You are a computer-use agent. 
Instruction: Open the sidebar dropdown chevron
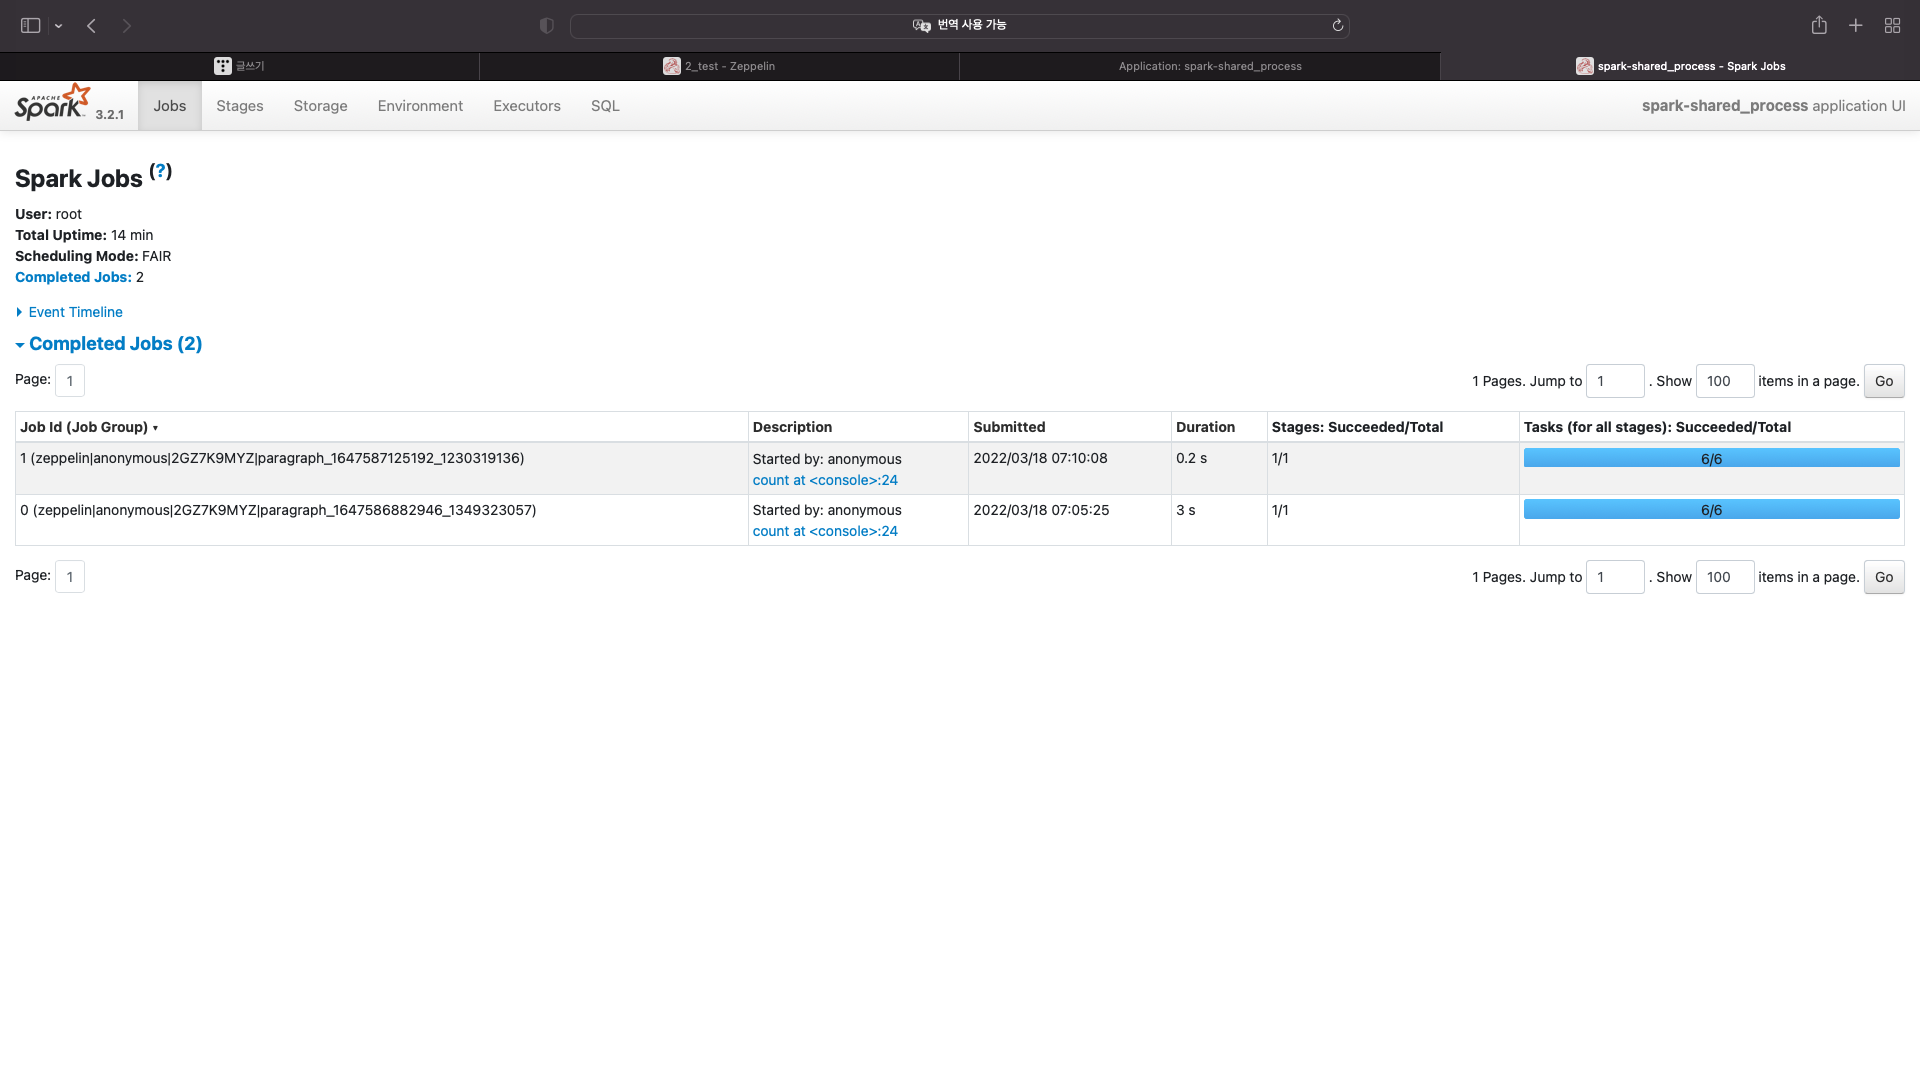pyautogui.click(x=59, y=26)
